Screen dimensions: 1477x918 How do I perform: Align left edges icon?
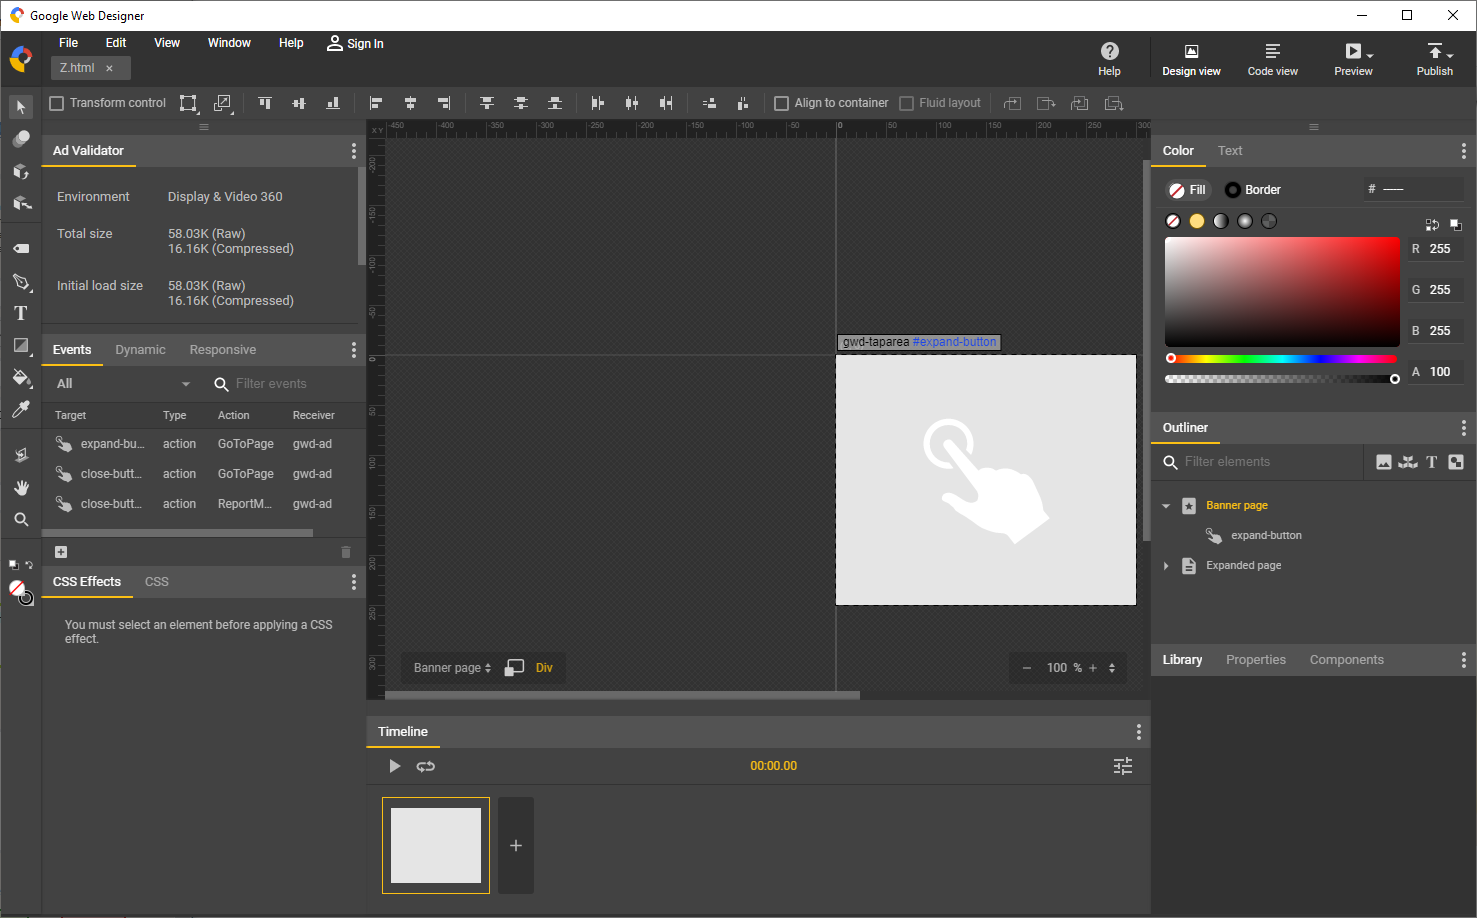(376, 103)
